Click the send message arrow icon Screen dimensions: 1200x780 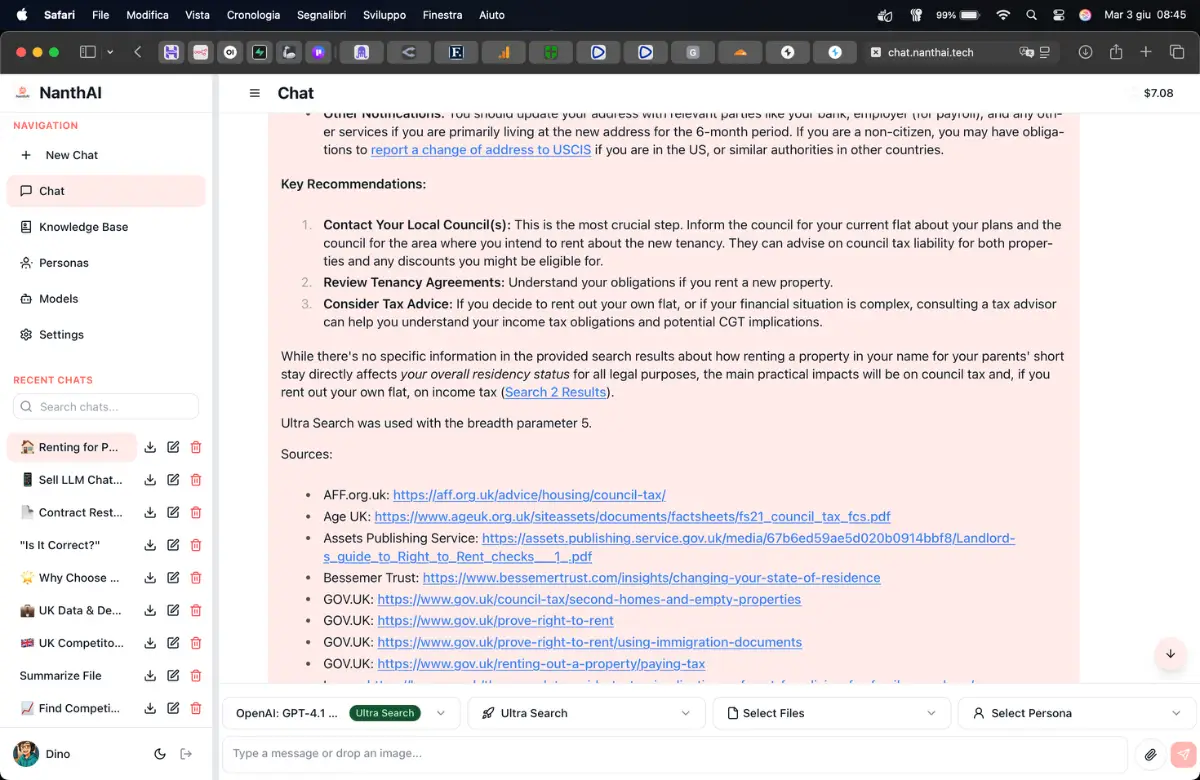pyautogui.click(x=1183, y=754)
